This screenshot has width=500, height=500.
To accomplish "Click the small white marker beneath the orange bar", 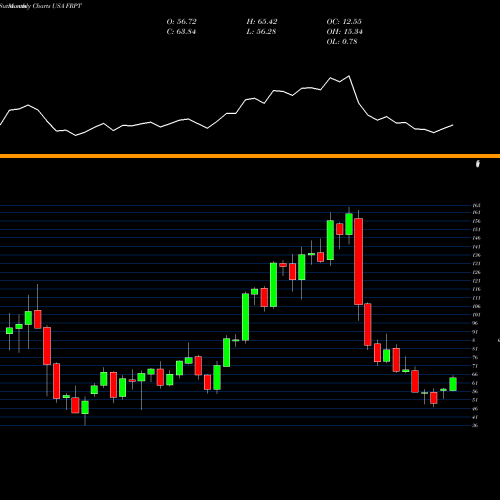I will pos(478,164).
